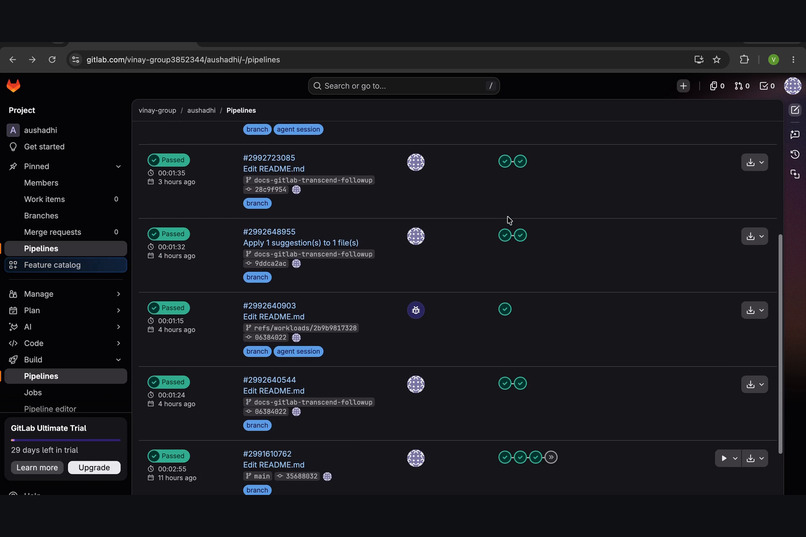Open the aushadhi project link in sidebar

[x=65, y=130]
